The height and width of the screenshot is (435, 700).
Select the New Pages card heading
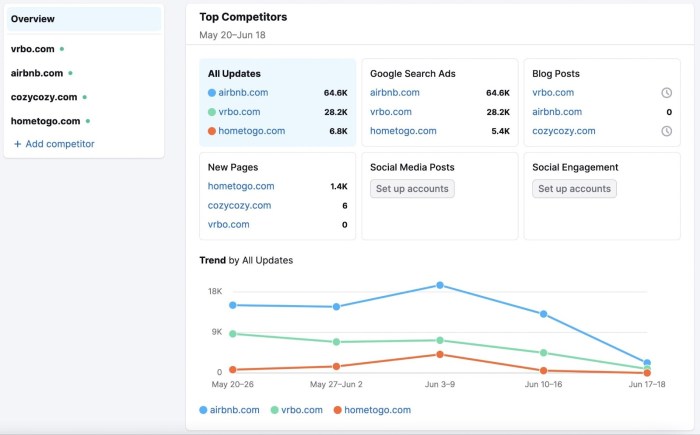tap(233, 167)
